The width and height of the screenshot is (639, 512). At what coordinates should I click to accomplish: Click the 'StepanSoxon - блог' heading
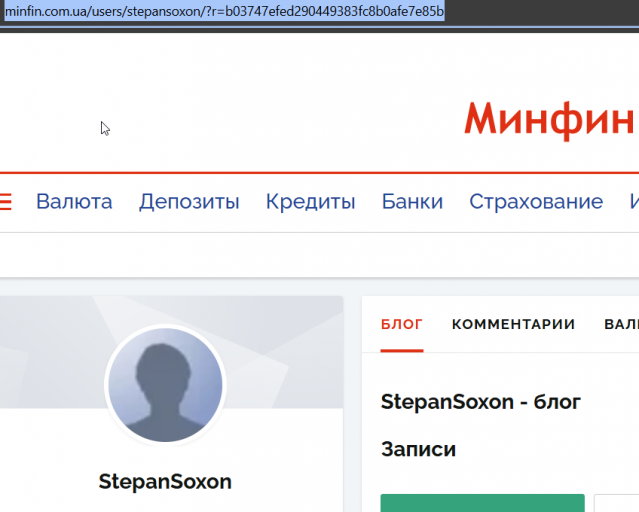pos(480,402)
